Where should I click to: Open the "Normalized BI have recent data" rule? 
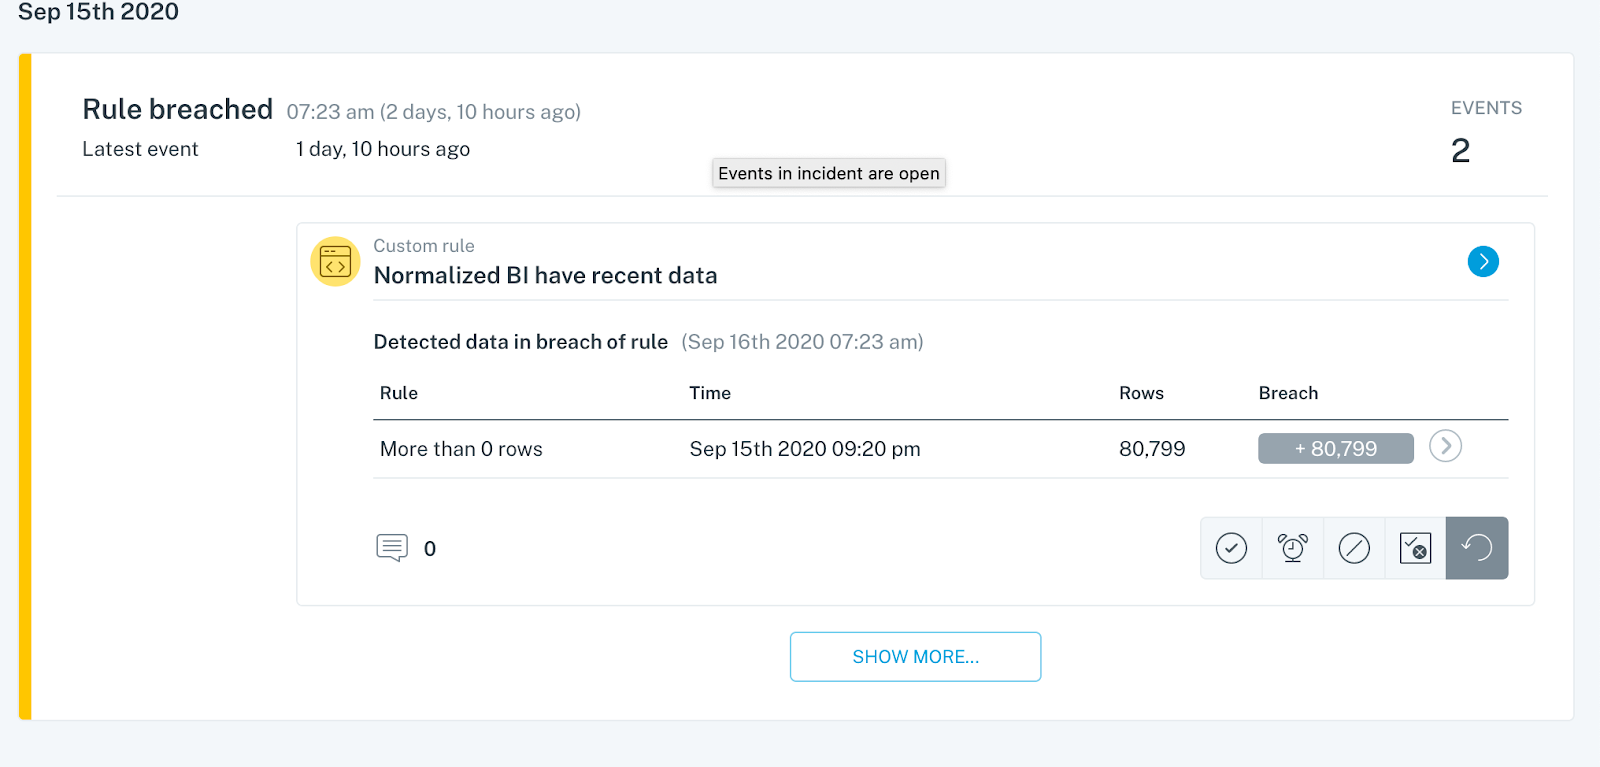(545, 276)
